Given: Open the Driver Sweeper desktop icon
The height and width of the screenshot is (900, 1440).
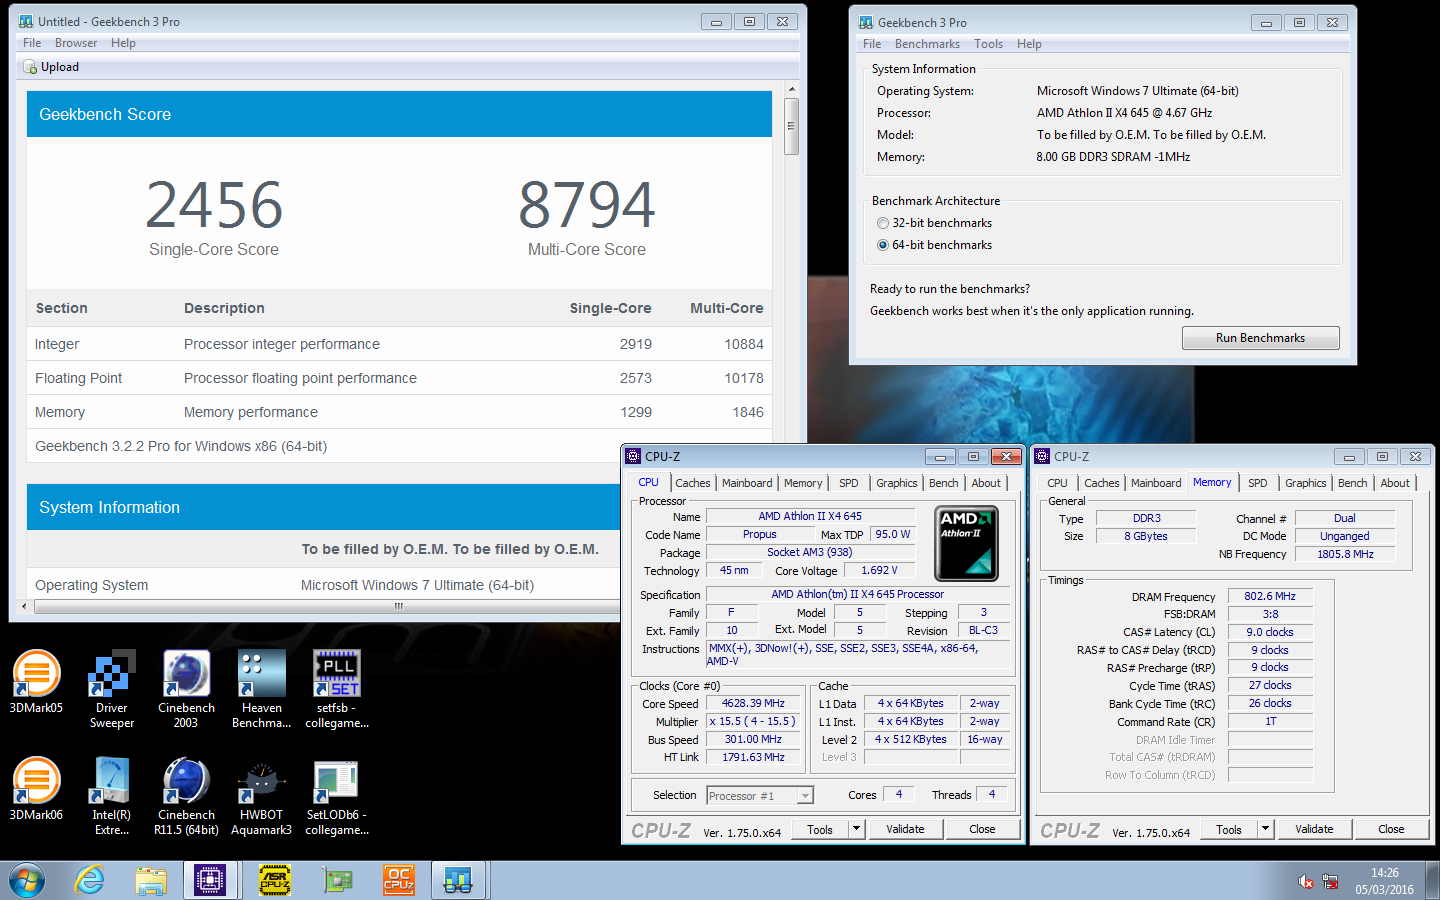Looking at the screenshot, I should coord(112,689).
